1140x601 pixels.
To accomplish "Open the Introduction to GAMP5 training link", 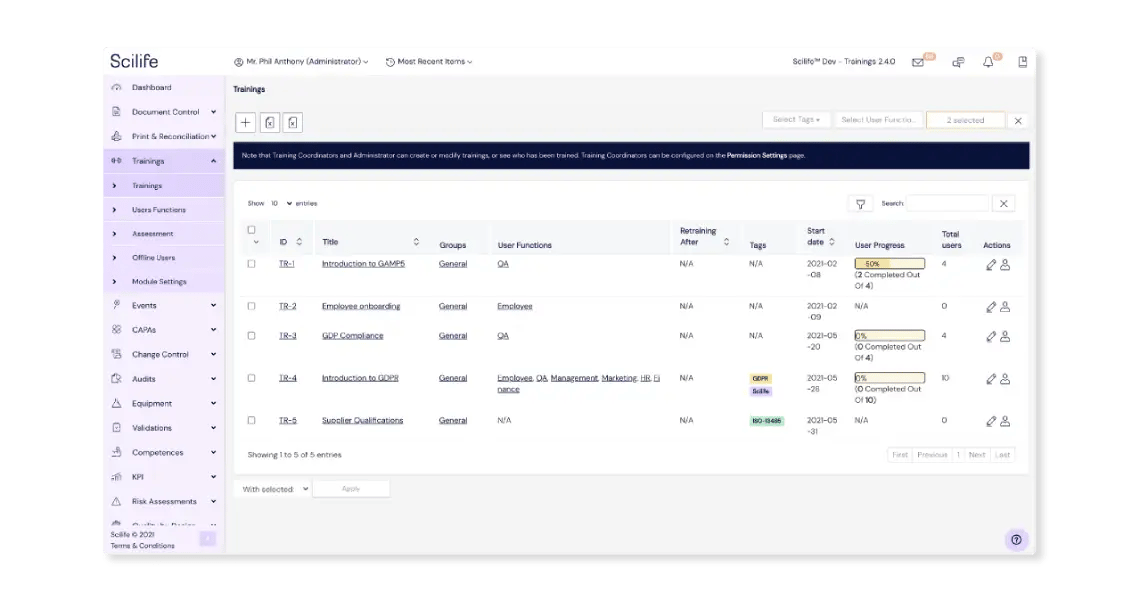I will tap(363, 264).
